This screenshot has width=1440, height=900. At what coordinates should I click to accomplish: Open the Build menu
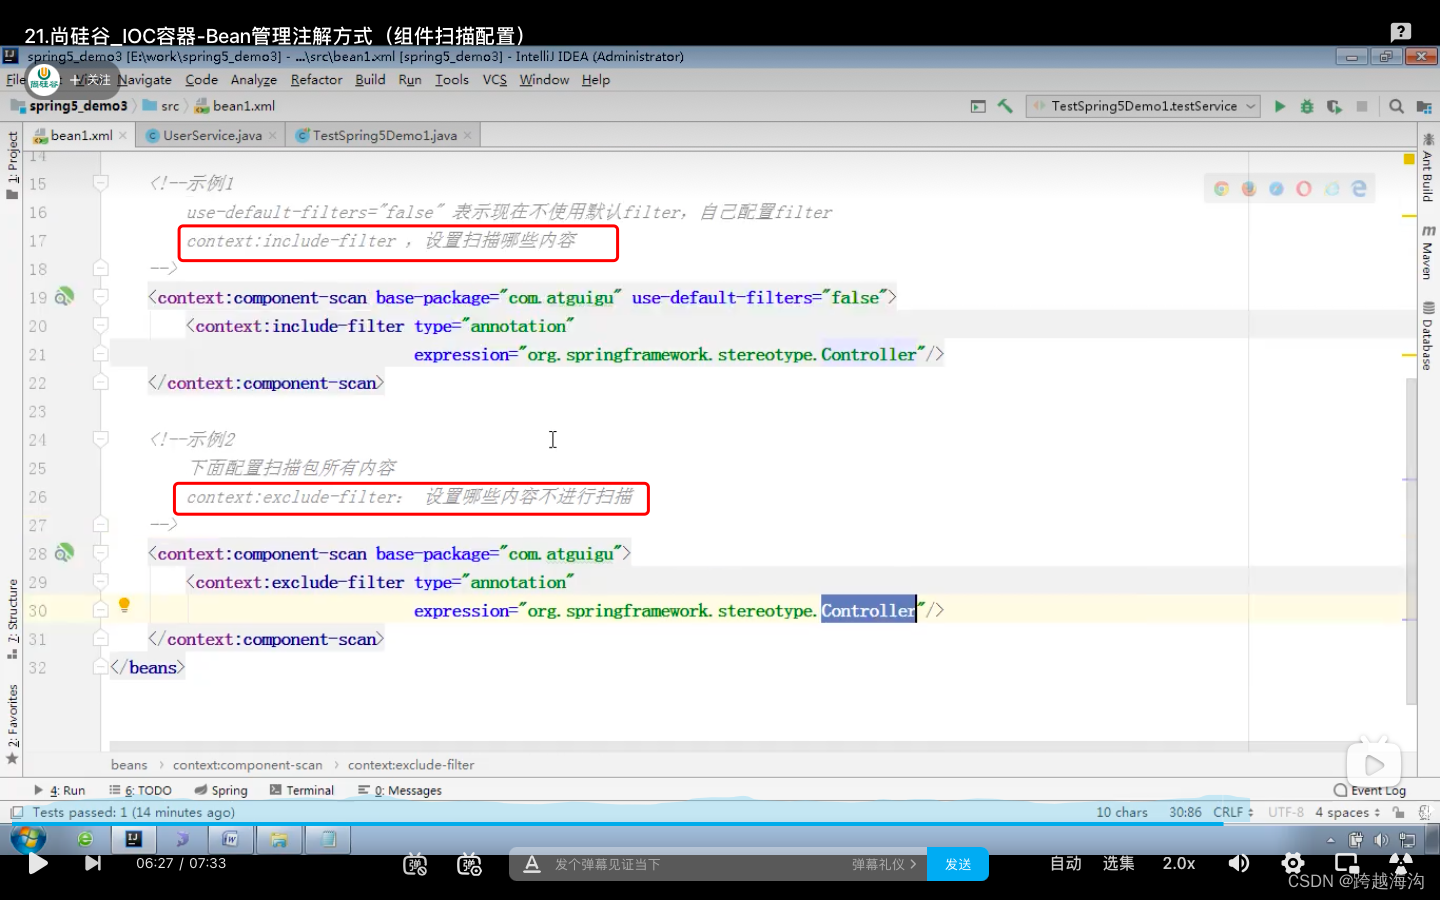[x=370, y=80]
